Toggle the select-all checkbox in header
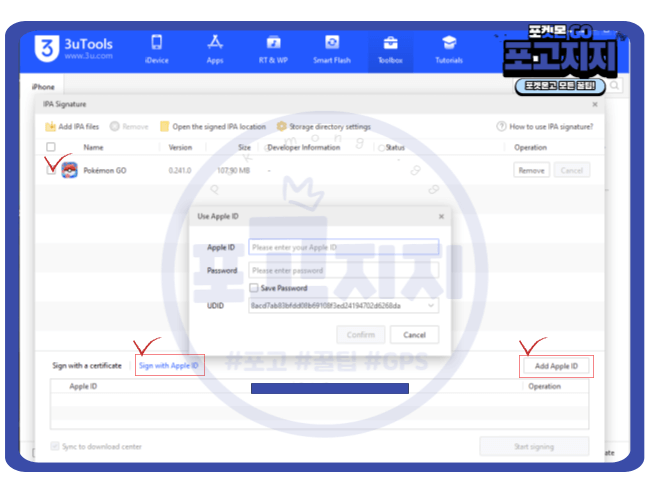The width and height of the screenshot is (650, 500). [x=51, y=147]
